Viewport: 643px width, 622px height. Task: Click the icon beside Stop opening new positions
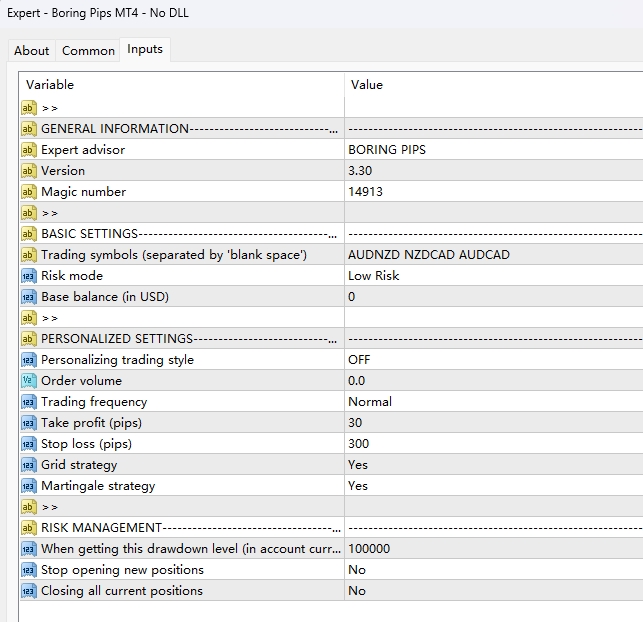pos(29,570)
